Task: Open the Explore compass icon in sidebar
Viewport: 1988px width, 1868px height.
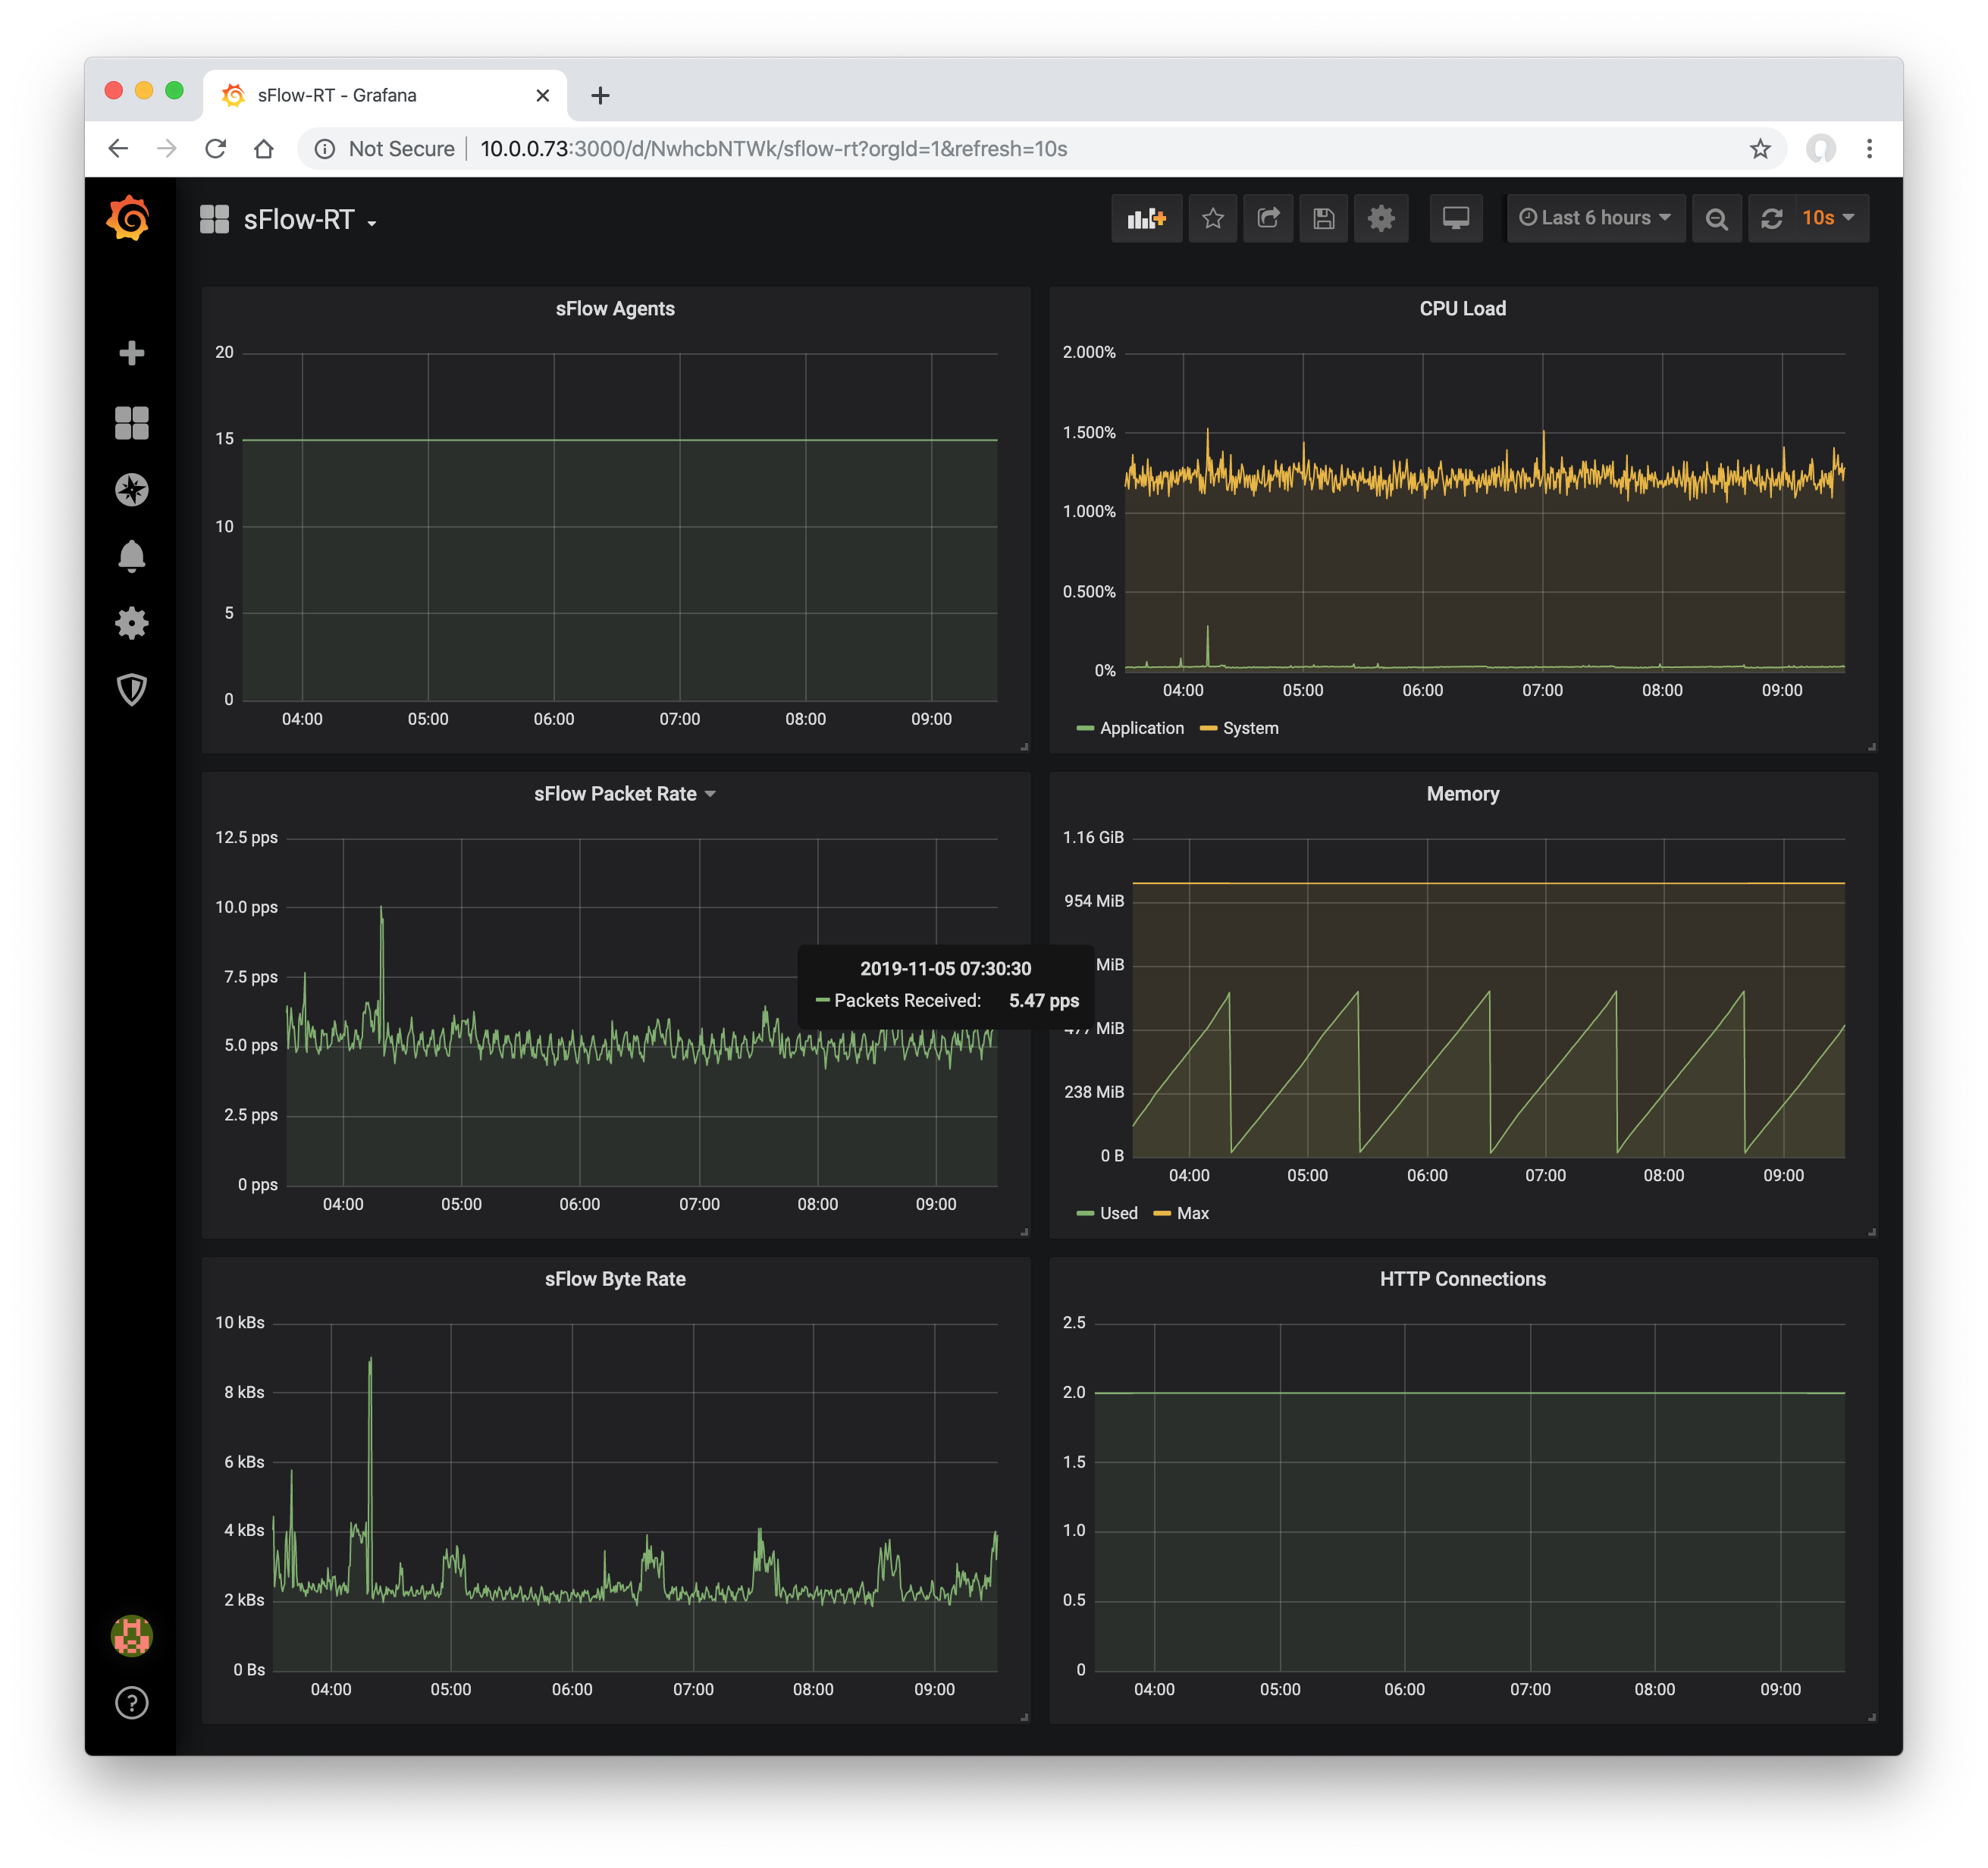Action: [131, 489]
